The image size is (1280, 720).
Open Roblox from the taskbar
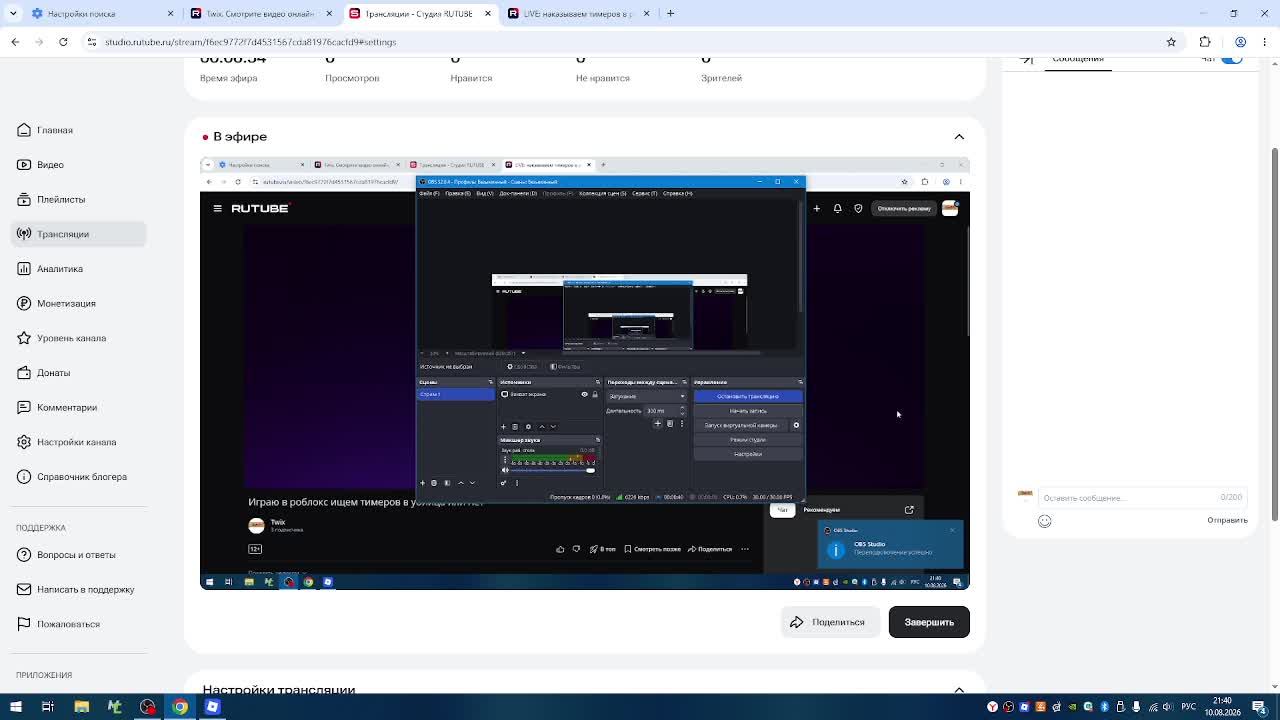click(212, 707)
